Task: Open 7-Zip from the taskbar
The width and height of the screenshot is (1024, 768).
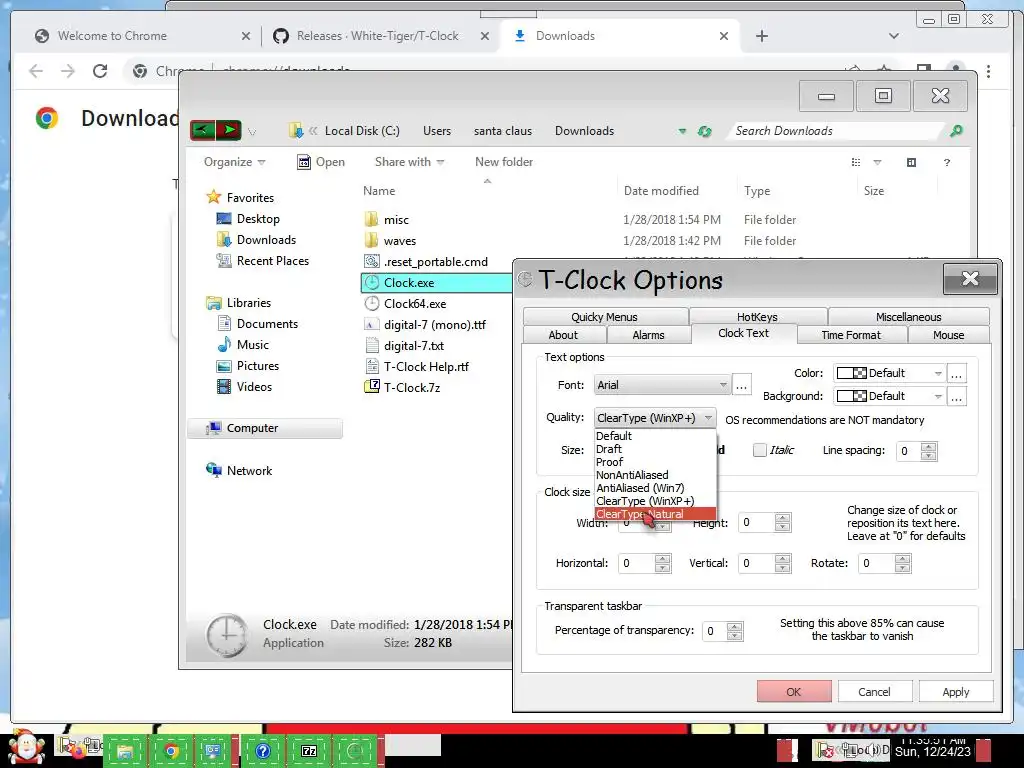Action: (x=309, y=751)
